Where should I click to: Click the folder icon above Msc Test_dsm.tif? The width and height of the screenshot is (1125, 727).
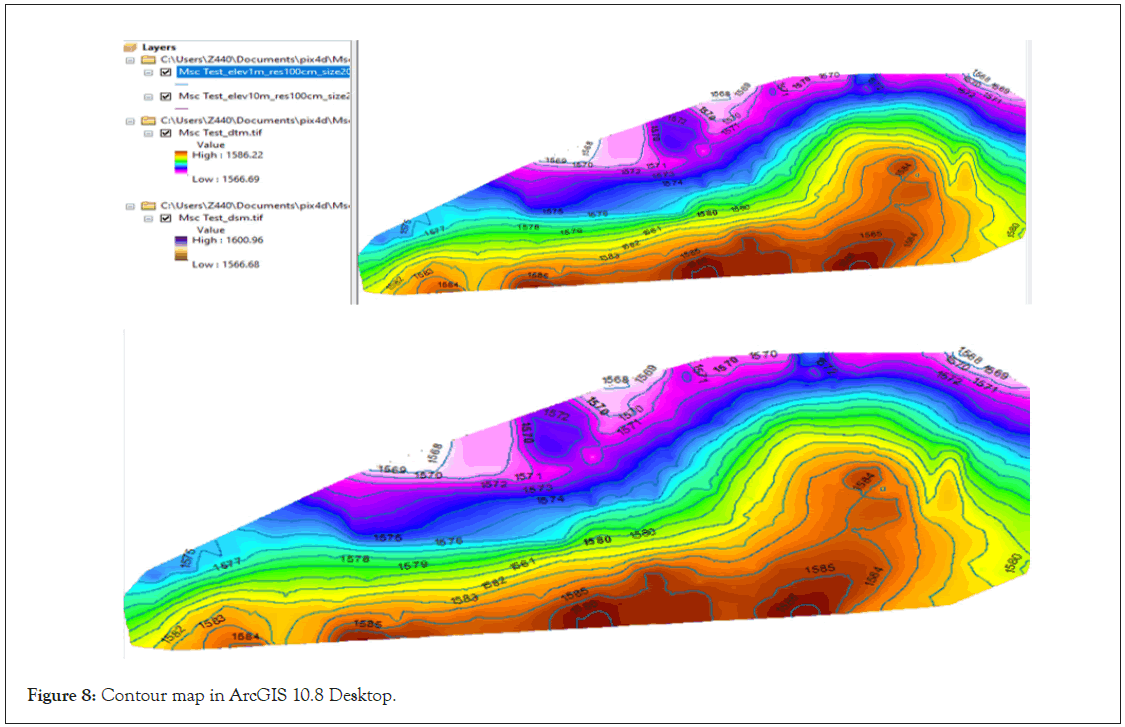point(148,205)
